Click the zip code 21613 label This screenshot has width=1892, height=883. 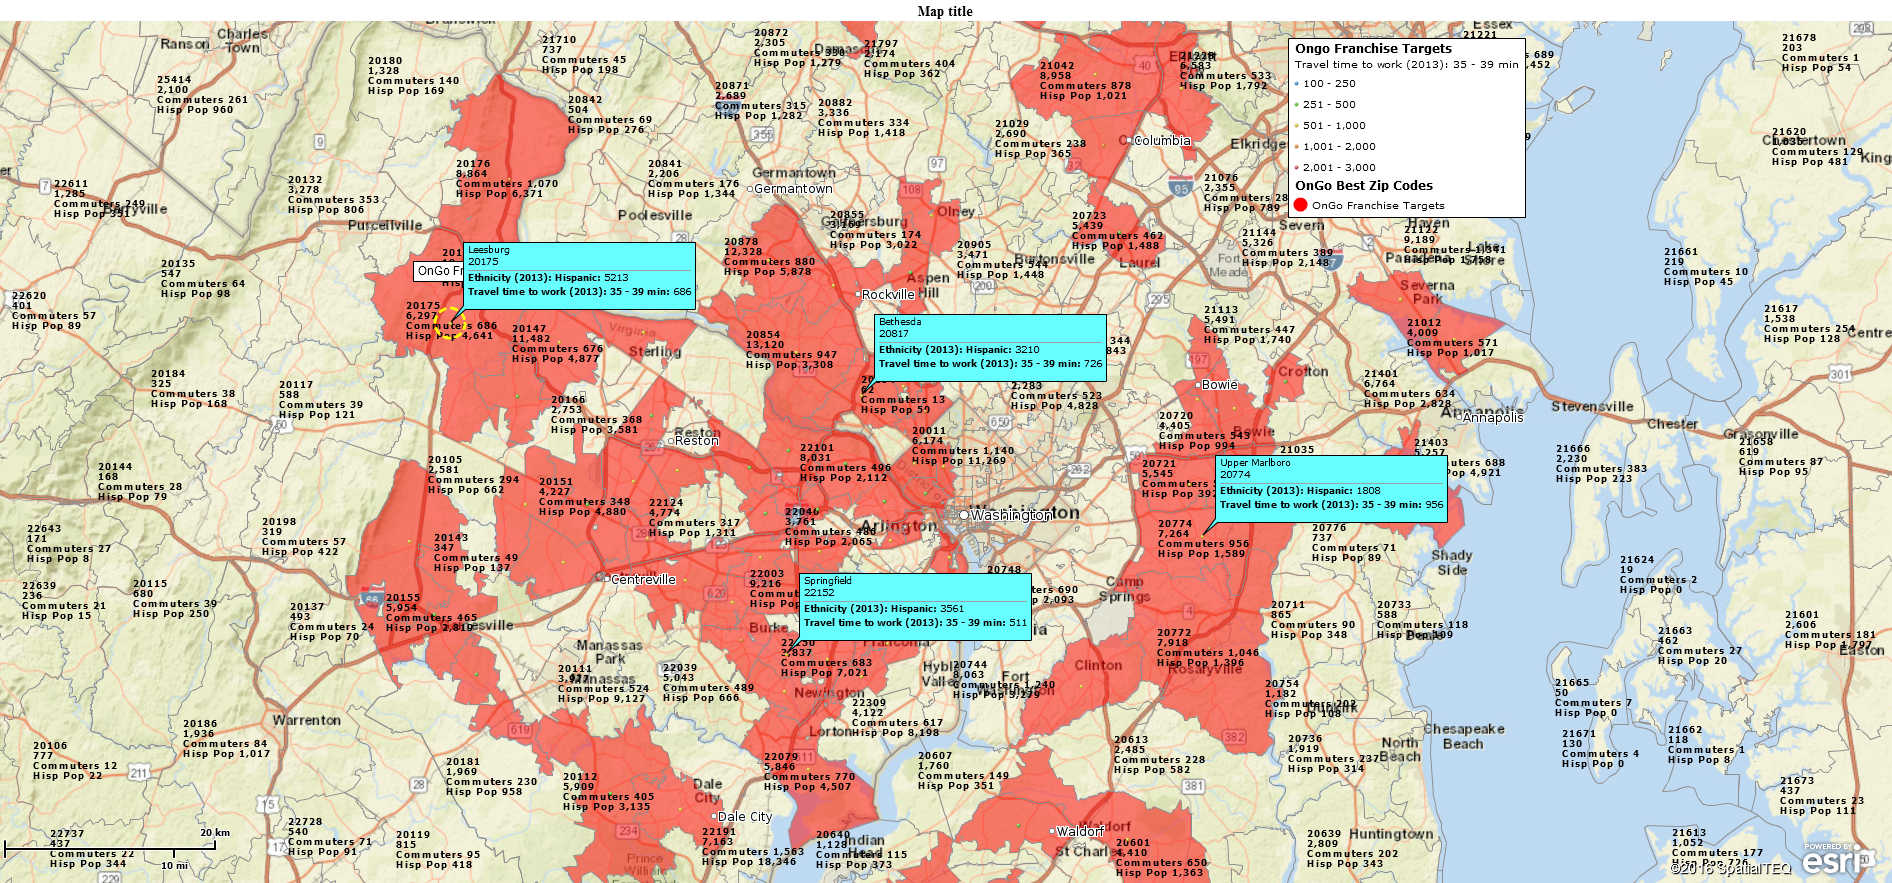point(1689,833)
